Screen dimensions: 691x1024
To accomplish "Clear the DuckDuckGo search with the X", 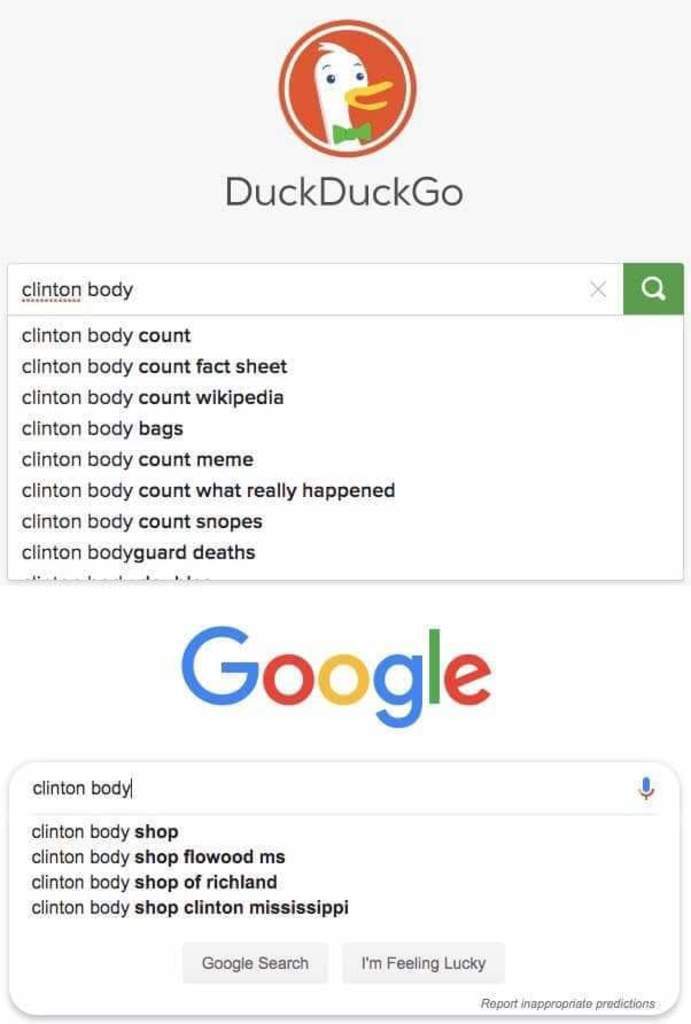I will coord(598,290).
